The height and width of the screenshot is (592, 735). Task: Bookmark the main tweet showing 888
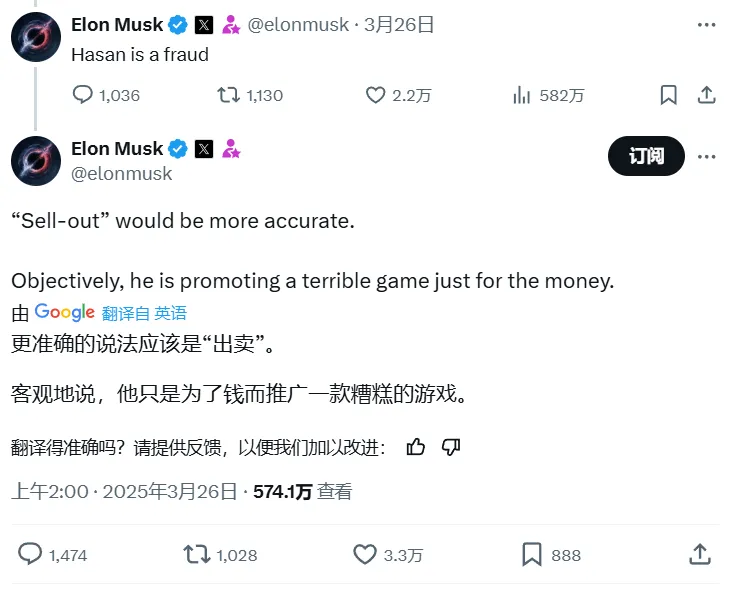pyautogui.click(x=532, y=554)
